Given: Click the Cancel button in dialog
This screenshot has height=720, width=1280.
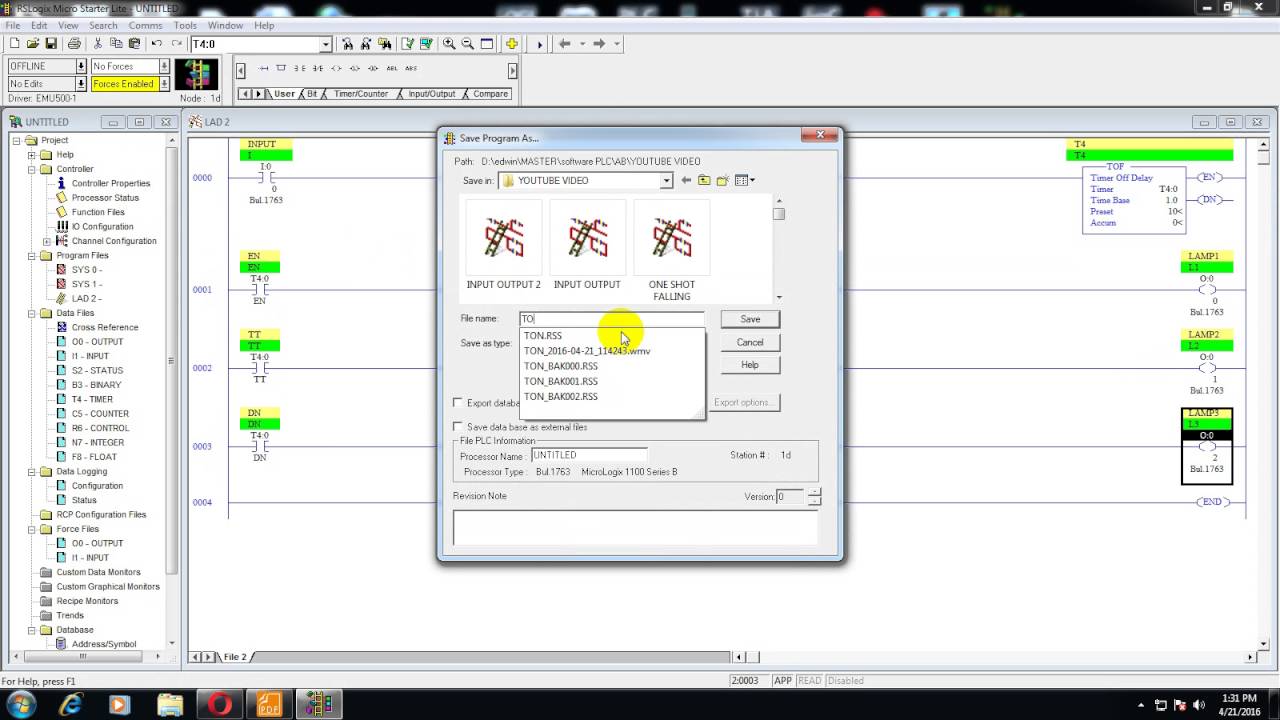Looking at the screenshot, I should click(750, 342).
